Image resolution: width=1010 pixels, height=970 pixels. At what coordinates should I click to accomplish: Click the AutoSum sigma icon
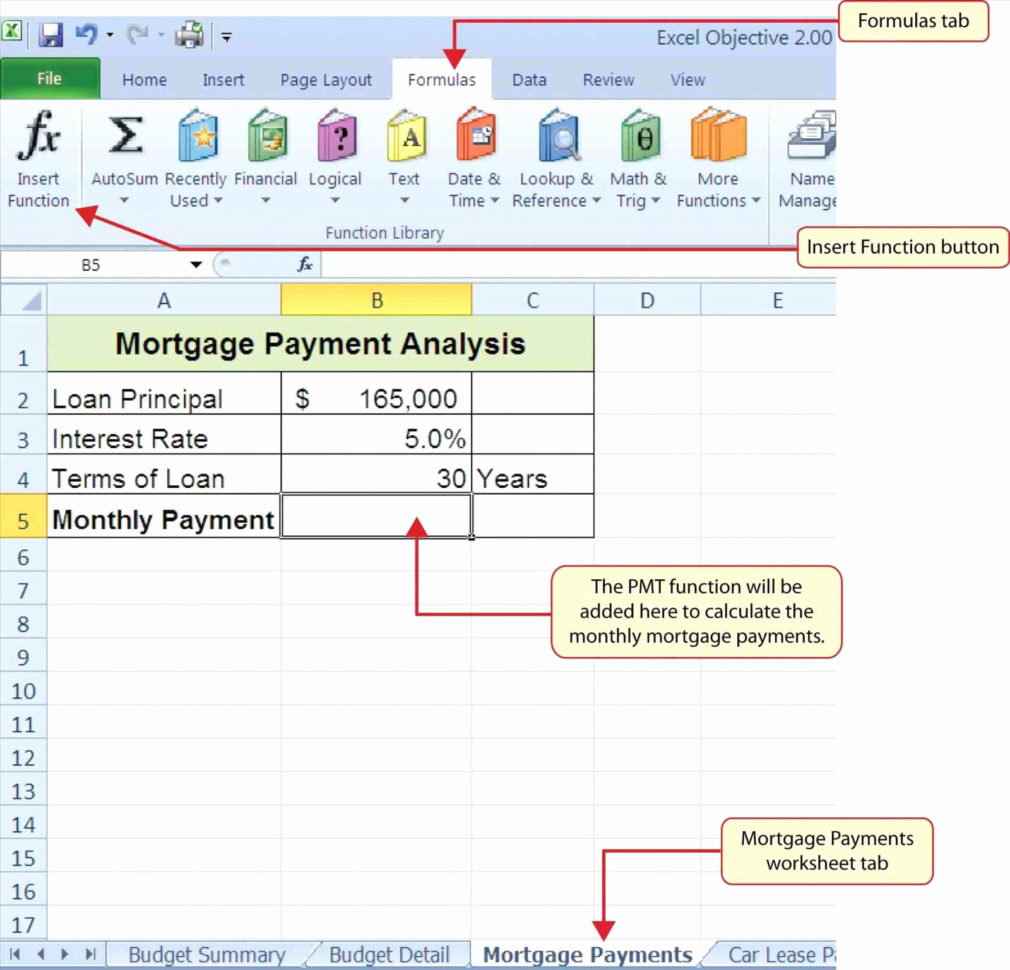125,135
